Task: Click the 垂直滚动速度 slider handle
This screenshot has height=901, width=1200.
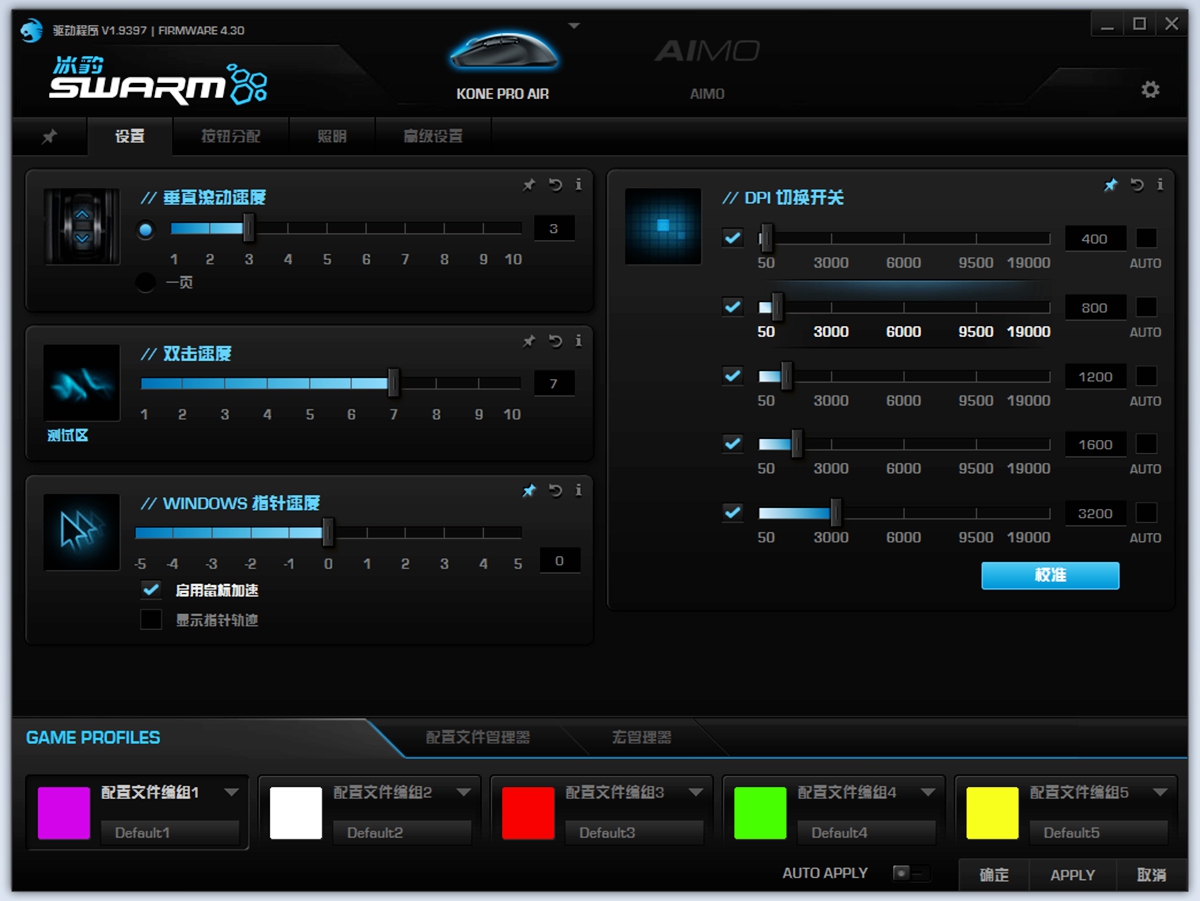Action: click(249, 228)
